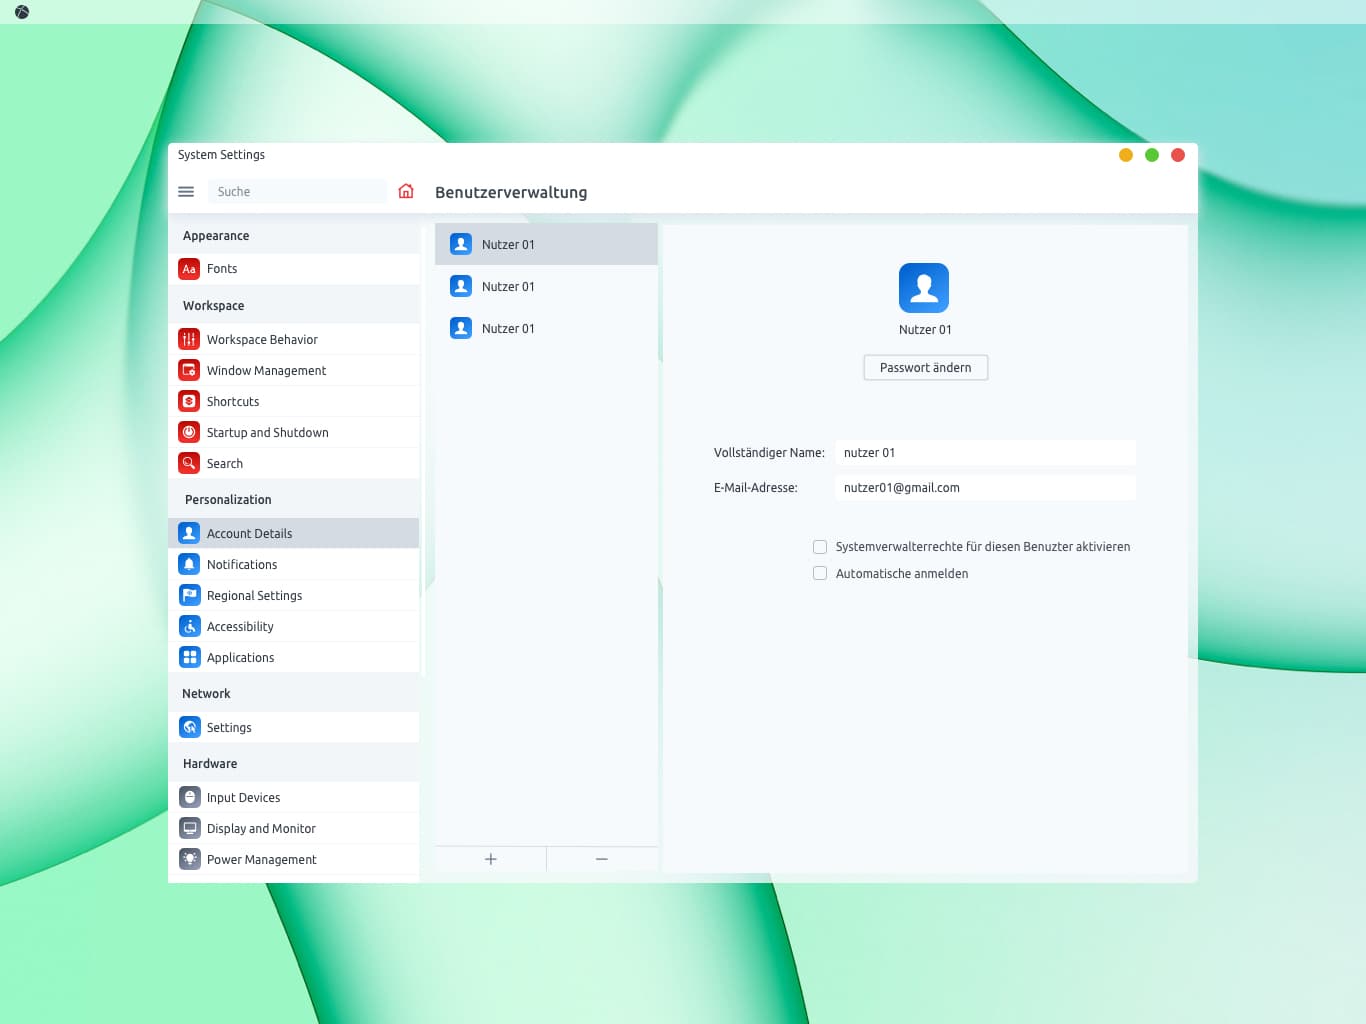Click the red home icon
Image resolution: width=1366 pixels, height=1024 pixels.
click(x=406, y=191)
